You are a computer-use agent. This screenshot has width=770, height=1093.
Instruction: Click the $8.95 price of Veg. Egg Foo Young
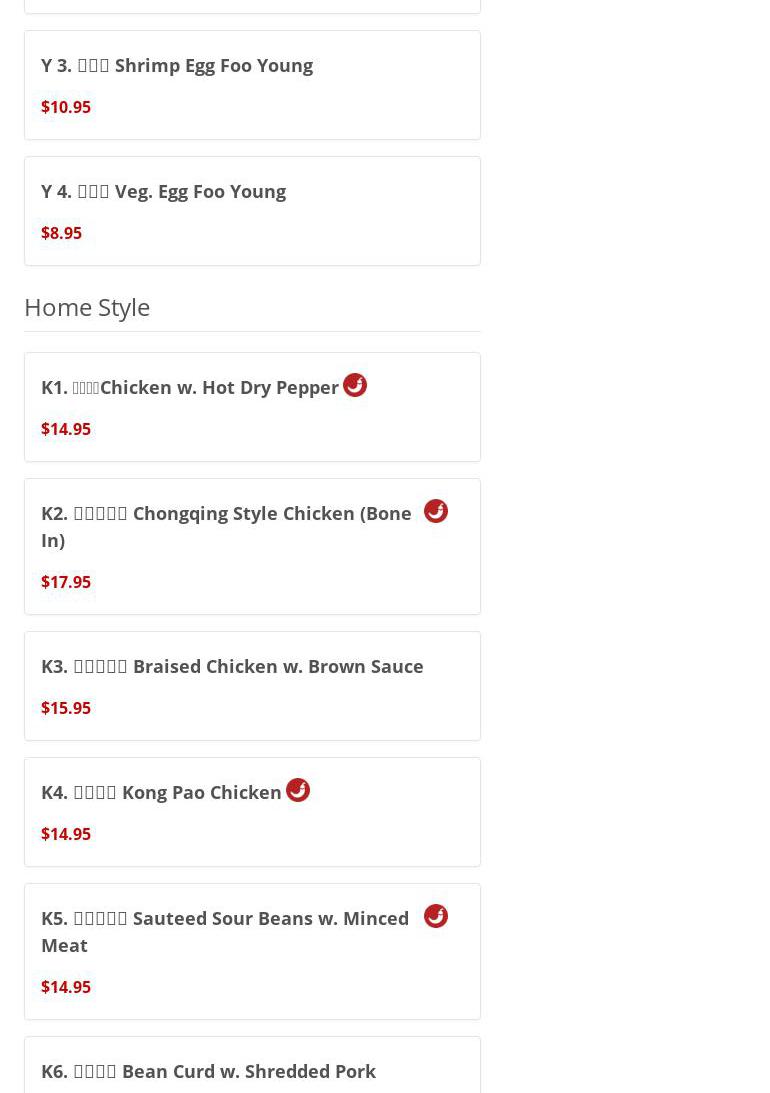[61, 233]
